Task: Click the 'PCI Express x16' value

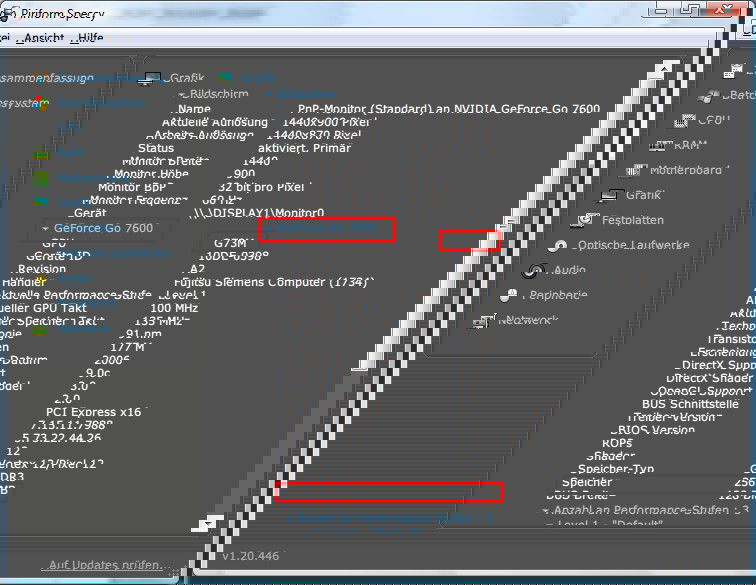Action: (x=94, y=412)
